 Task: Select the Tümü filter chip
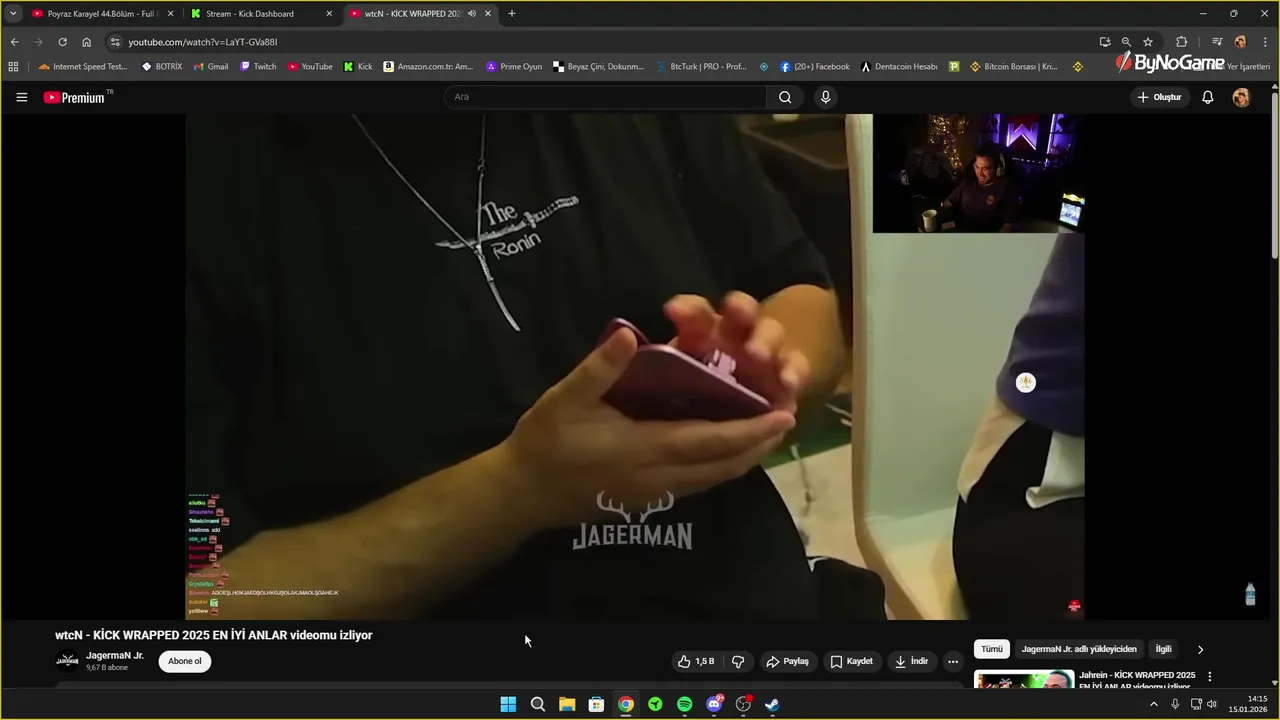pos(991,649)
